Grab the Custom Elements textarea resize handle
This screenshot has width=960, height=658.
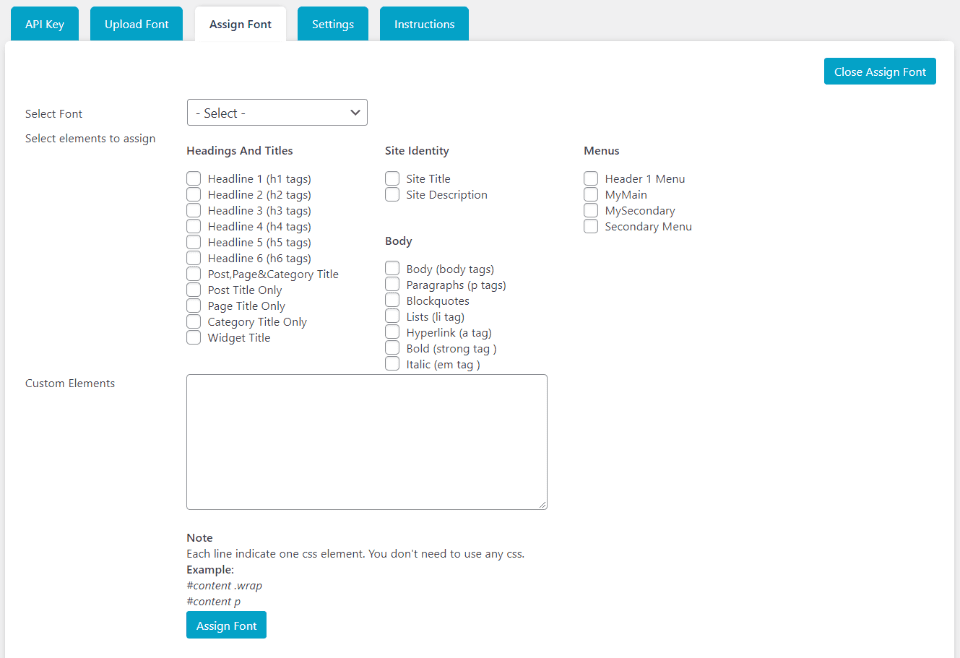[x=542, y=504]
